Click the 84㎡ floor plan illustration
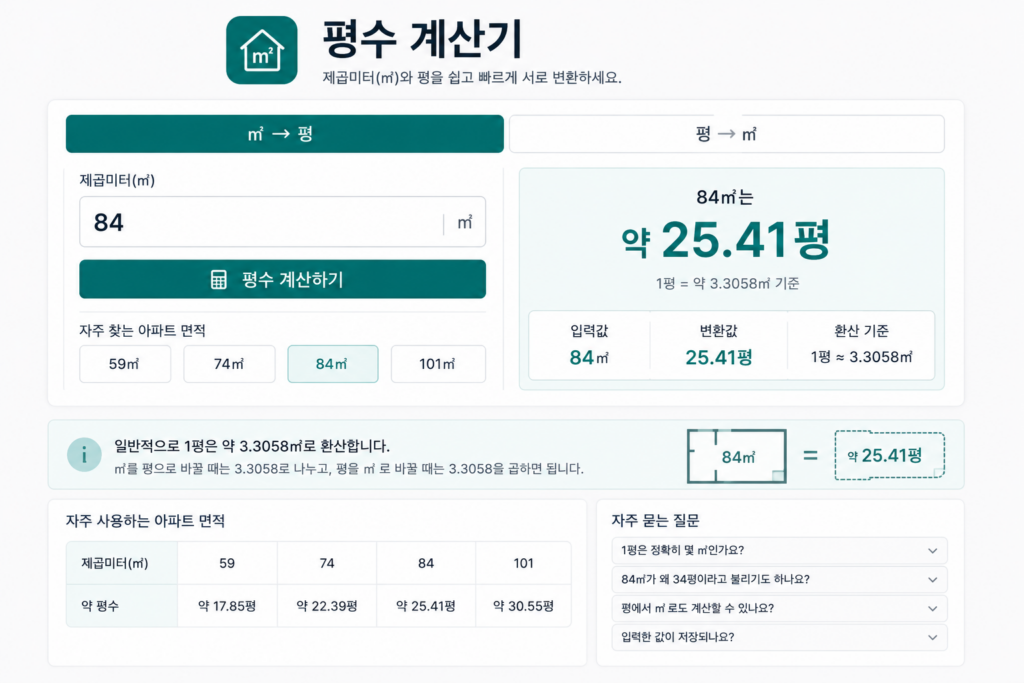1024x683 pixels. tap(737, 456)
